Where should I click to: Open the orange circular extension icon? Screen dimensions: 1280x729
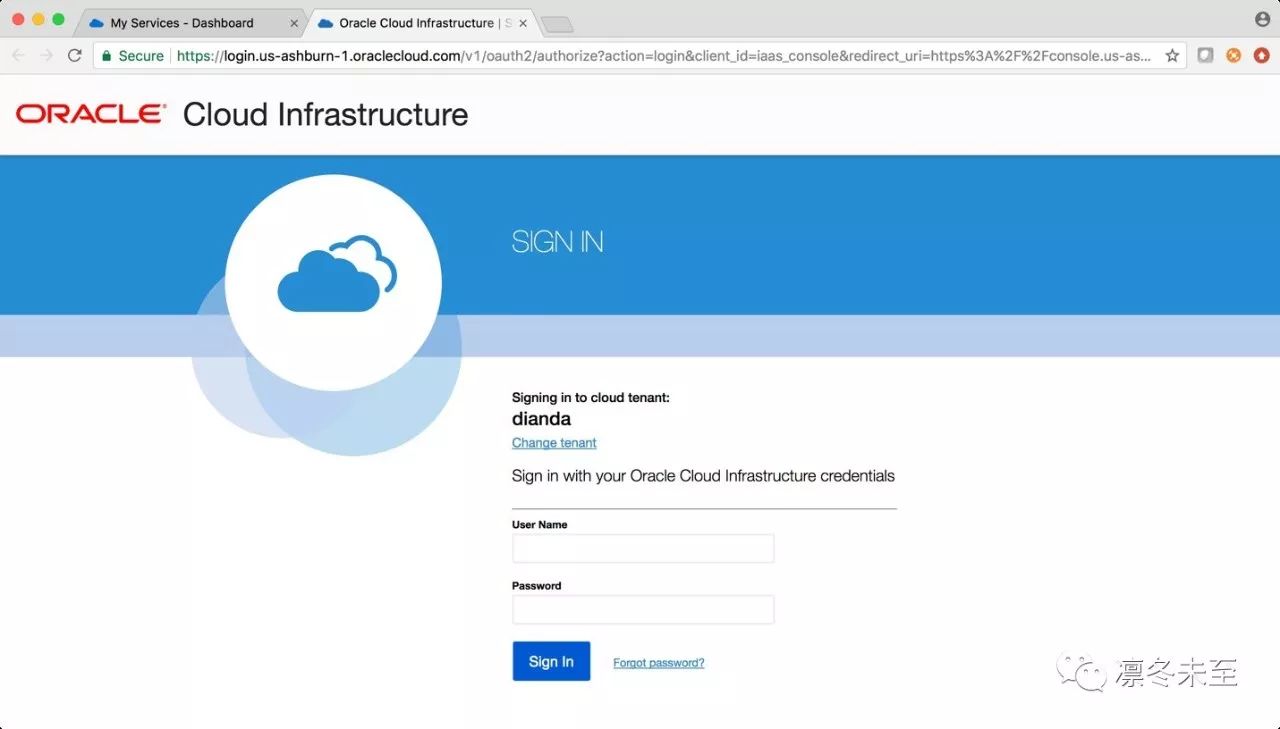(1234, 56)
